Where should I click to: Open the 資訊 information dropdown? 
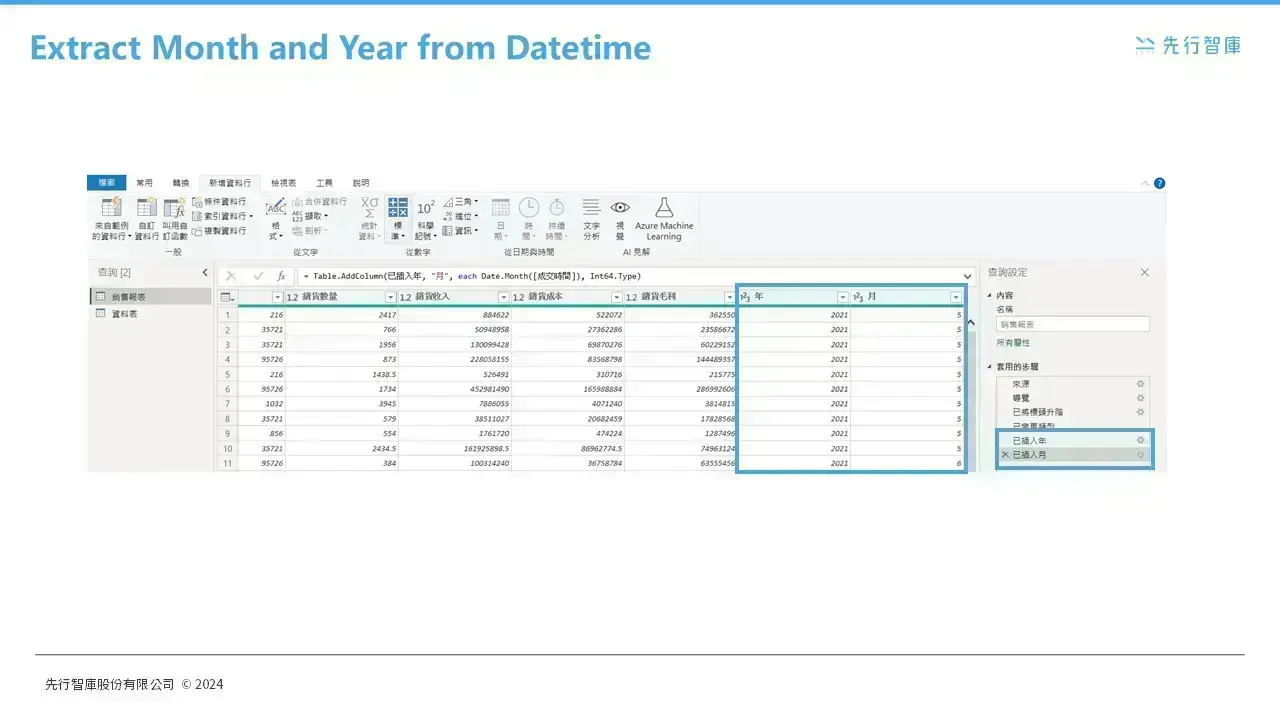click(460, 231)
